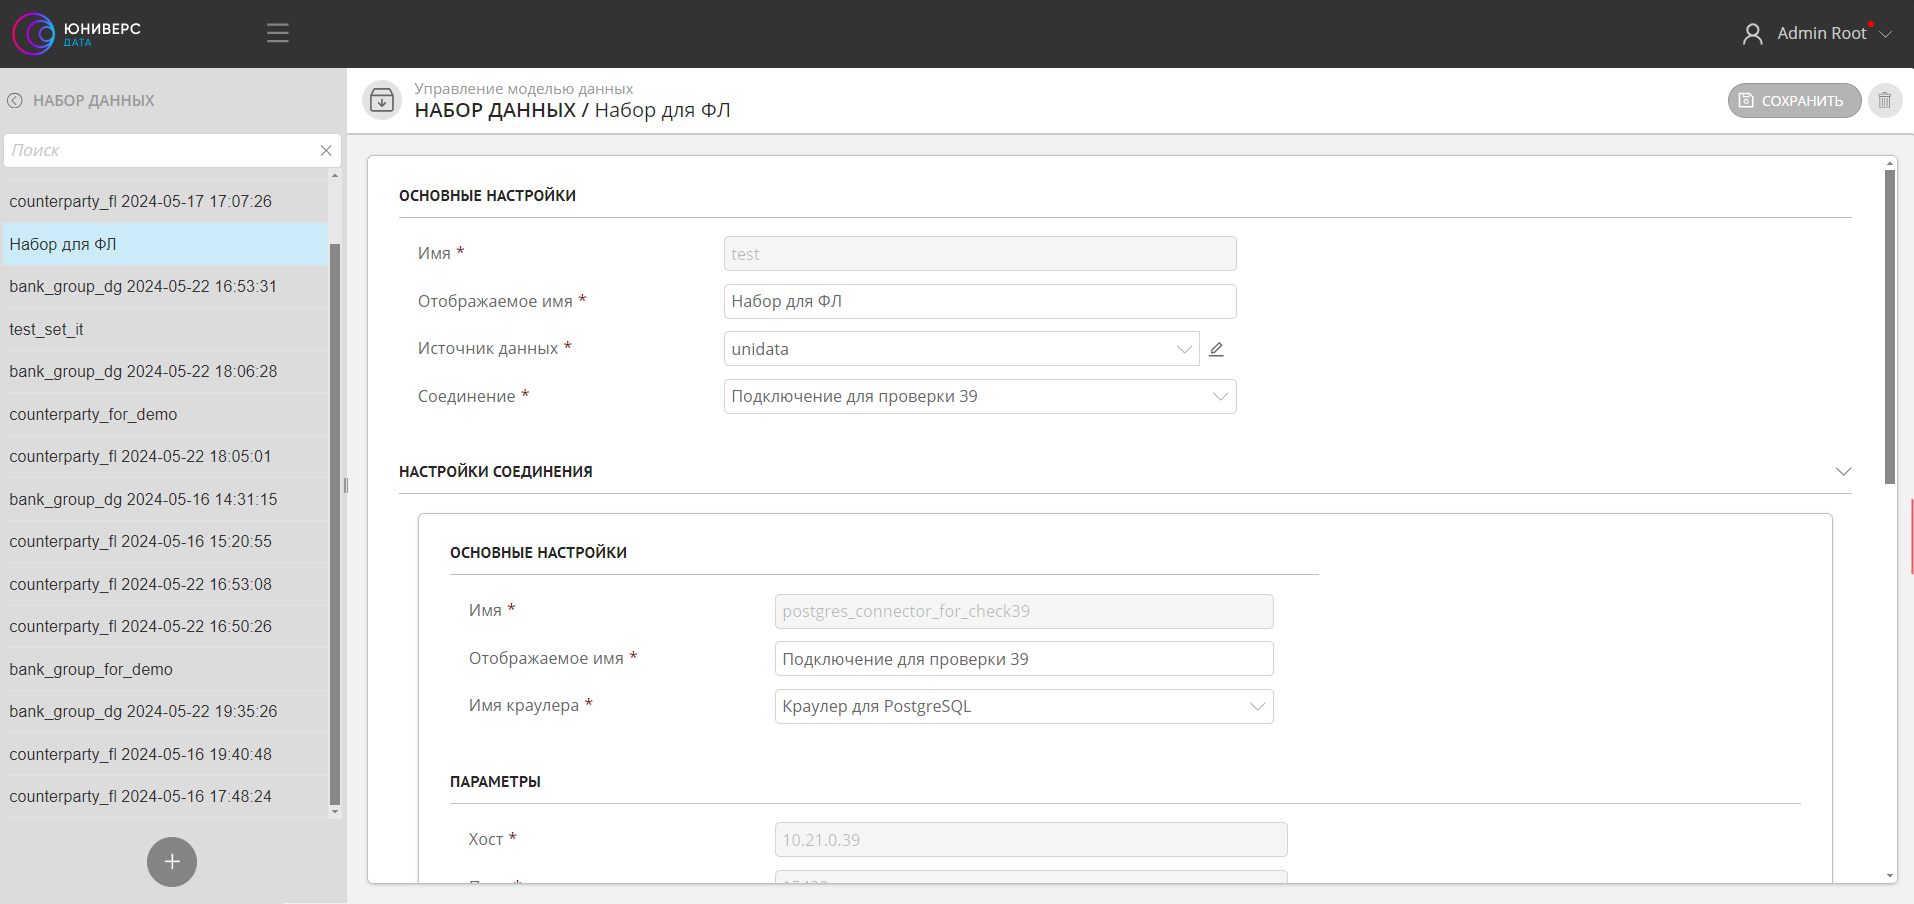Viewport: 1914px width, 904px height.
Task: Open bank_group_for_demo data set
Action: [x=91, y=669]
